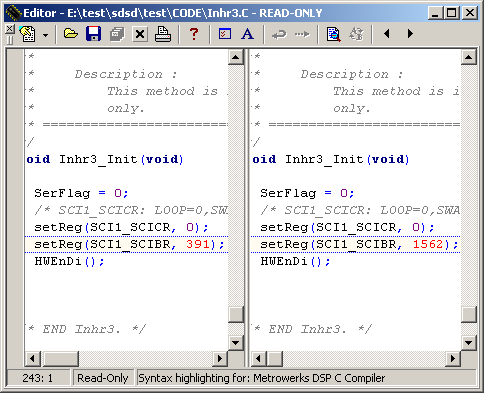This screenshot has height=393, width=484.
Task: Click left pane scroll up arrow
Action: tap(236, 57)
